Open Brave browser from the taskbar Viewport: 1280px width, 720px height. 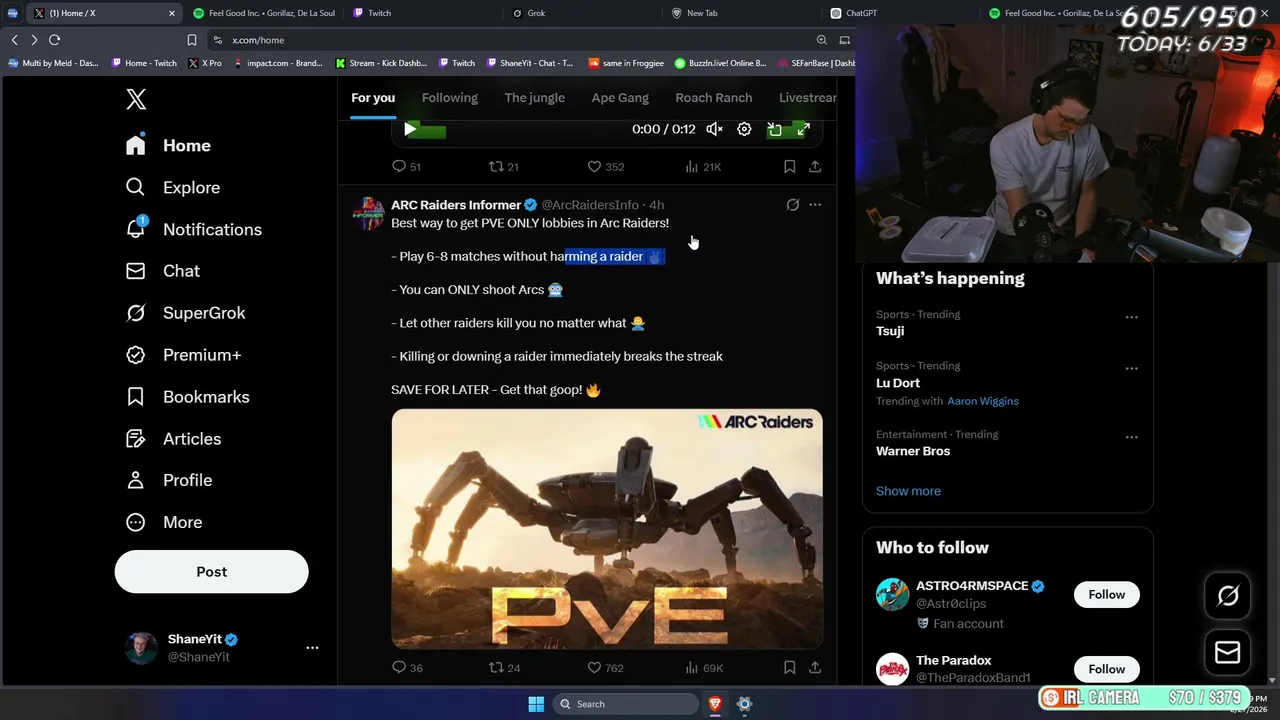pos(715,704)
